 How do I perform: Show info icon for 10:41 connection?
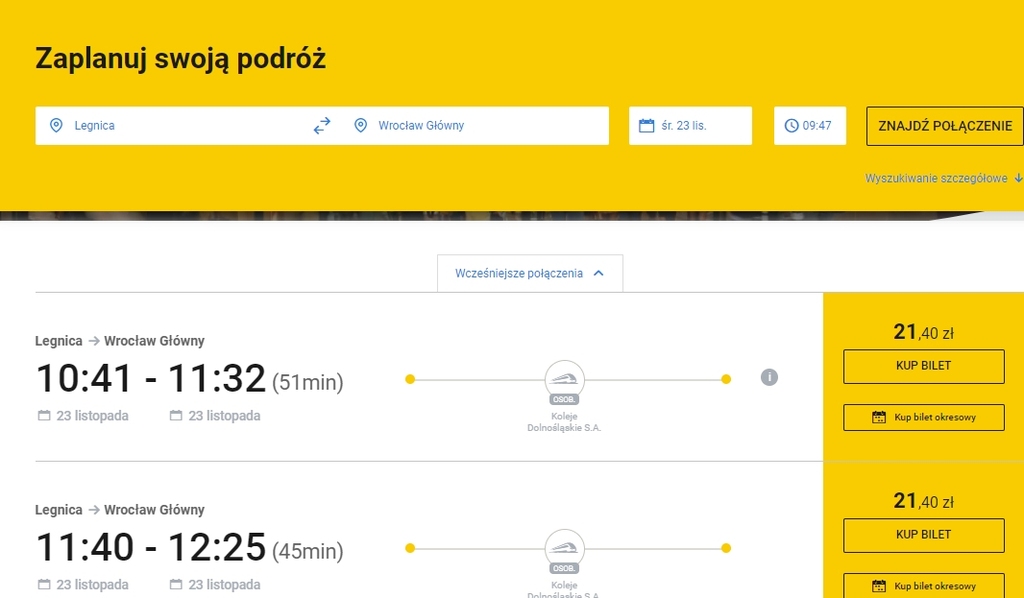pyautogui.click(x=769, y=377)
